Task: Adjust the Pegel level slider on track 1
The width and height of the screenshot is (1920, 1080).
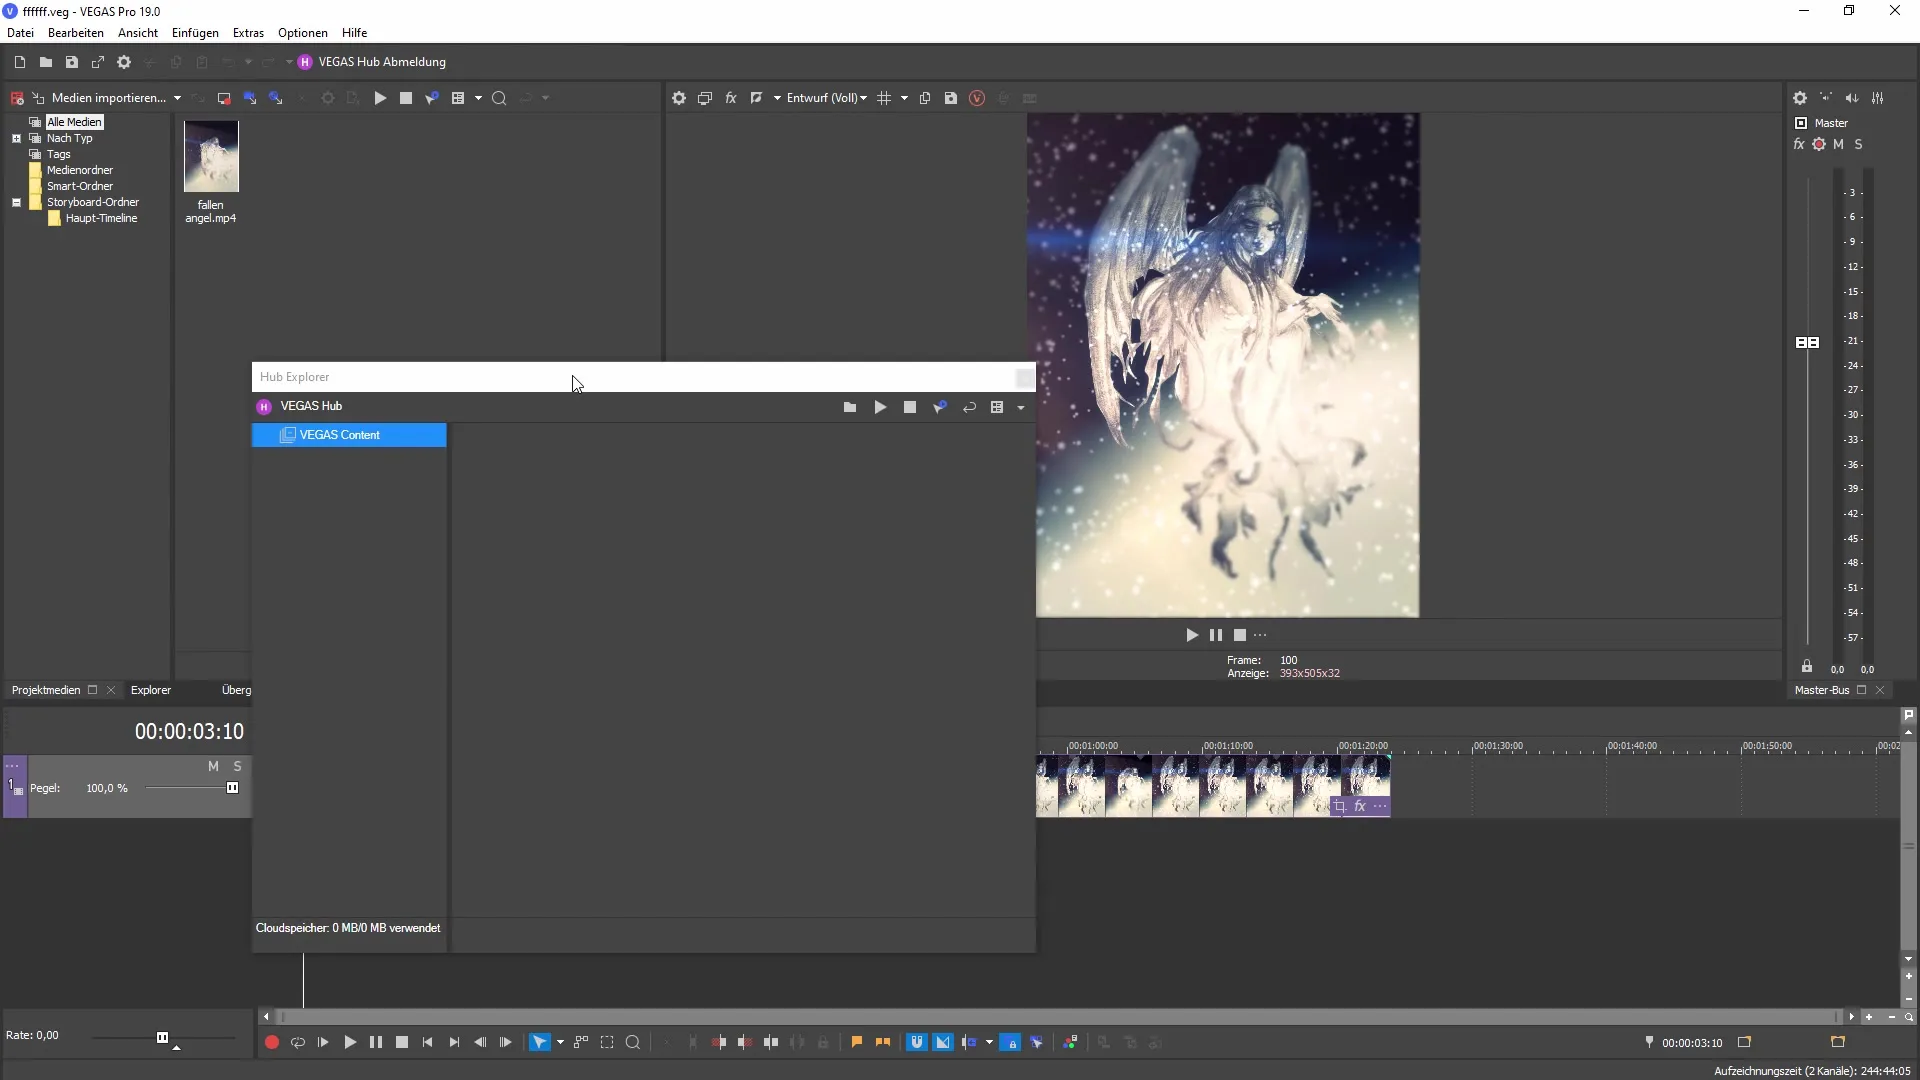Action: point(233,788)
